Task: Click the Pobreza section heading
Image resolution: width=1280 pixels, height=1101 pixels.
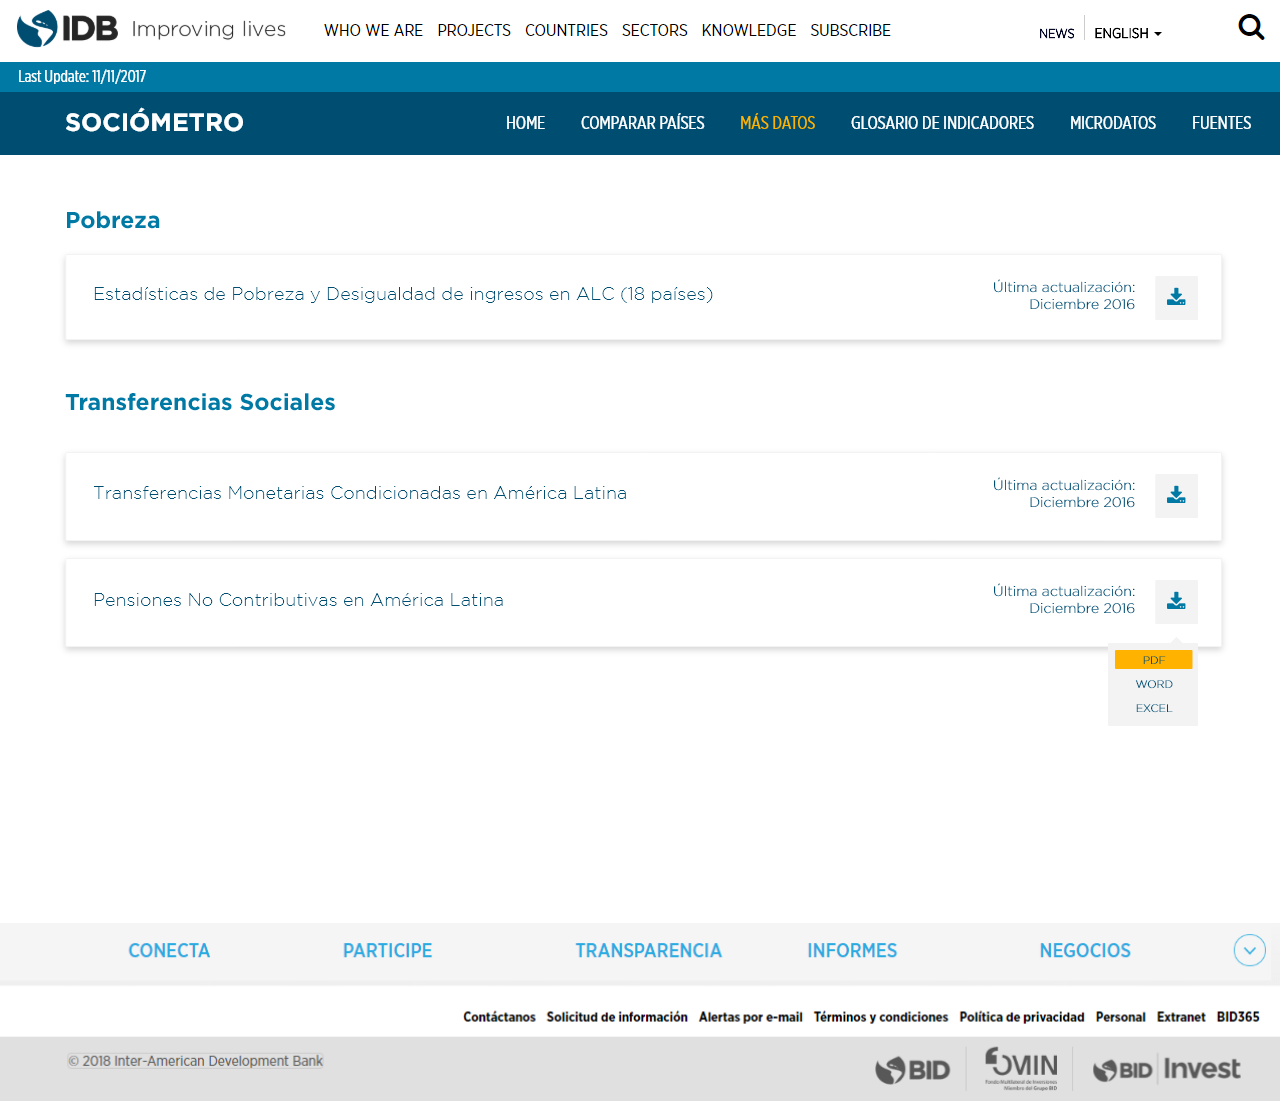Action: (x=113, y=220)
